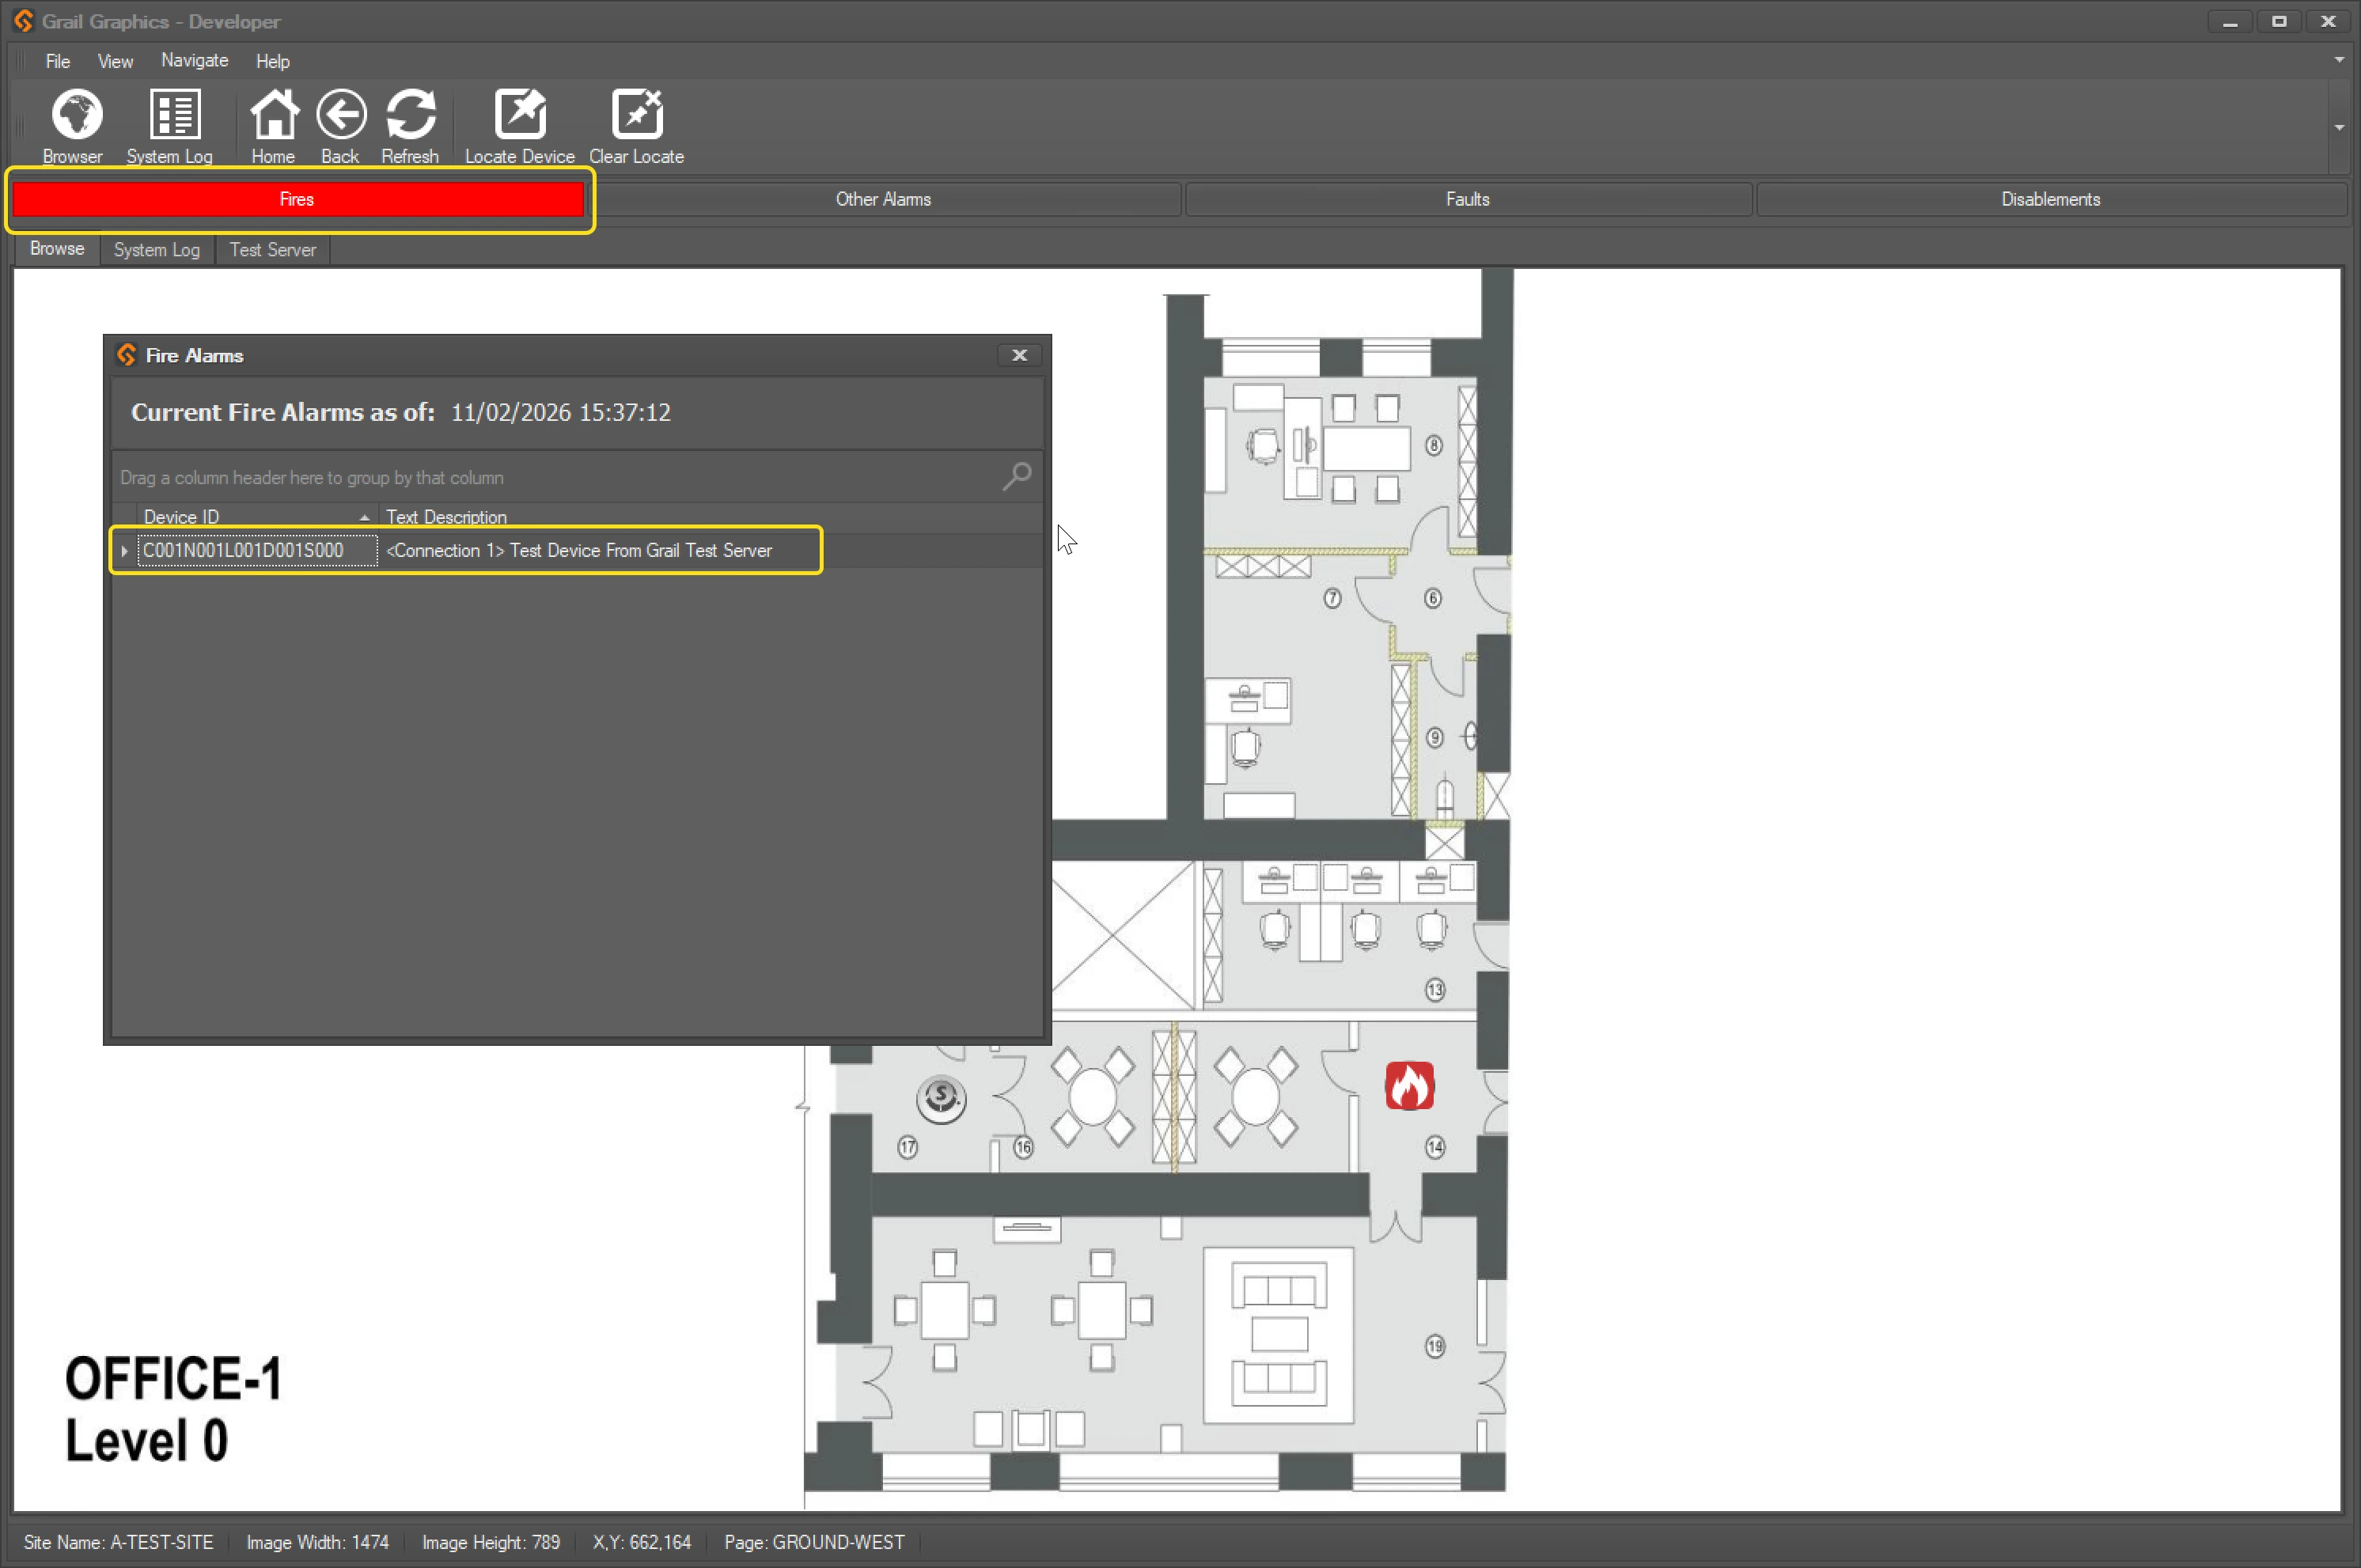Open the File menu
The image size is (2361, 1568).
click(58, 61)
